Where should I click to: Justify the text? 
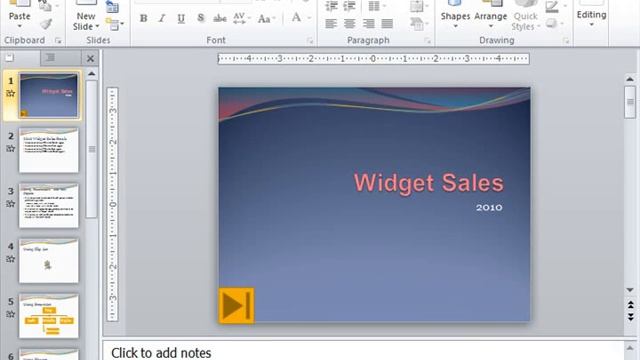(387, 24)
